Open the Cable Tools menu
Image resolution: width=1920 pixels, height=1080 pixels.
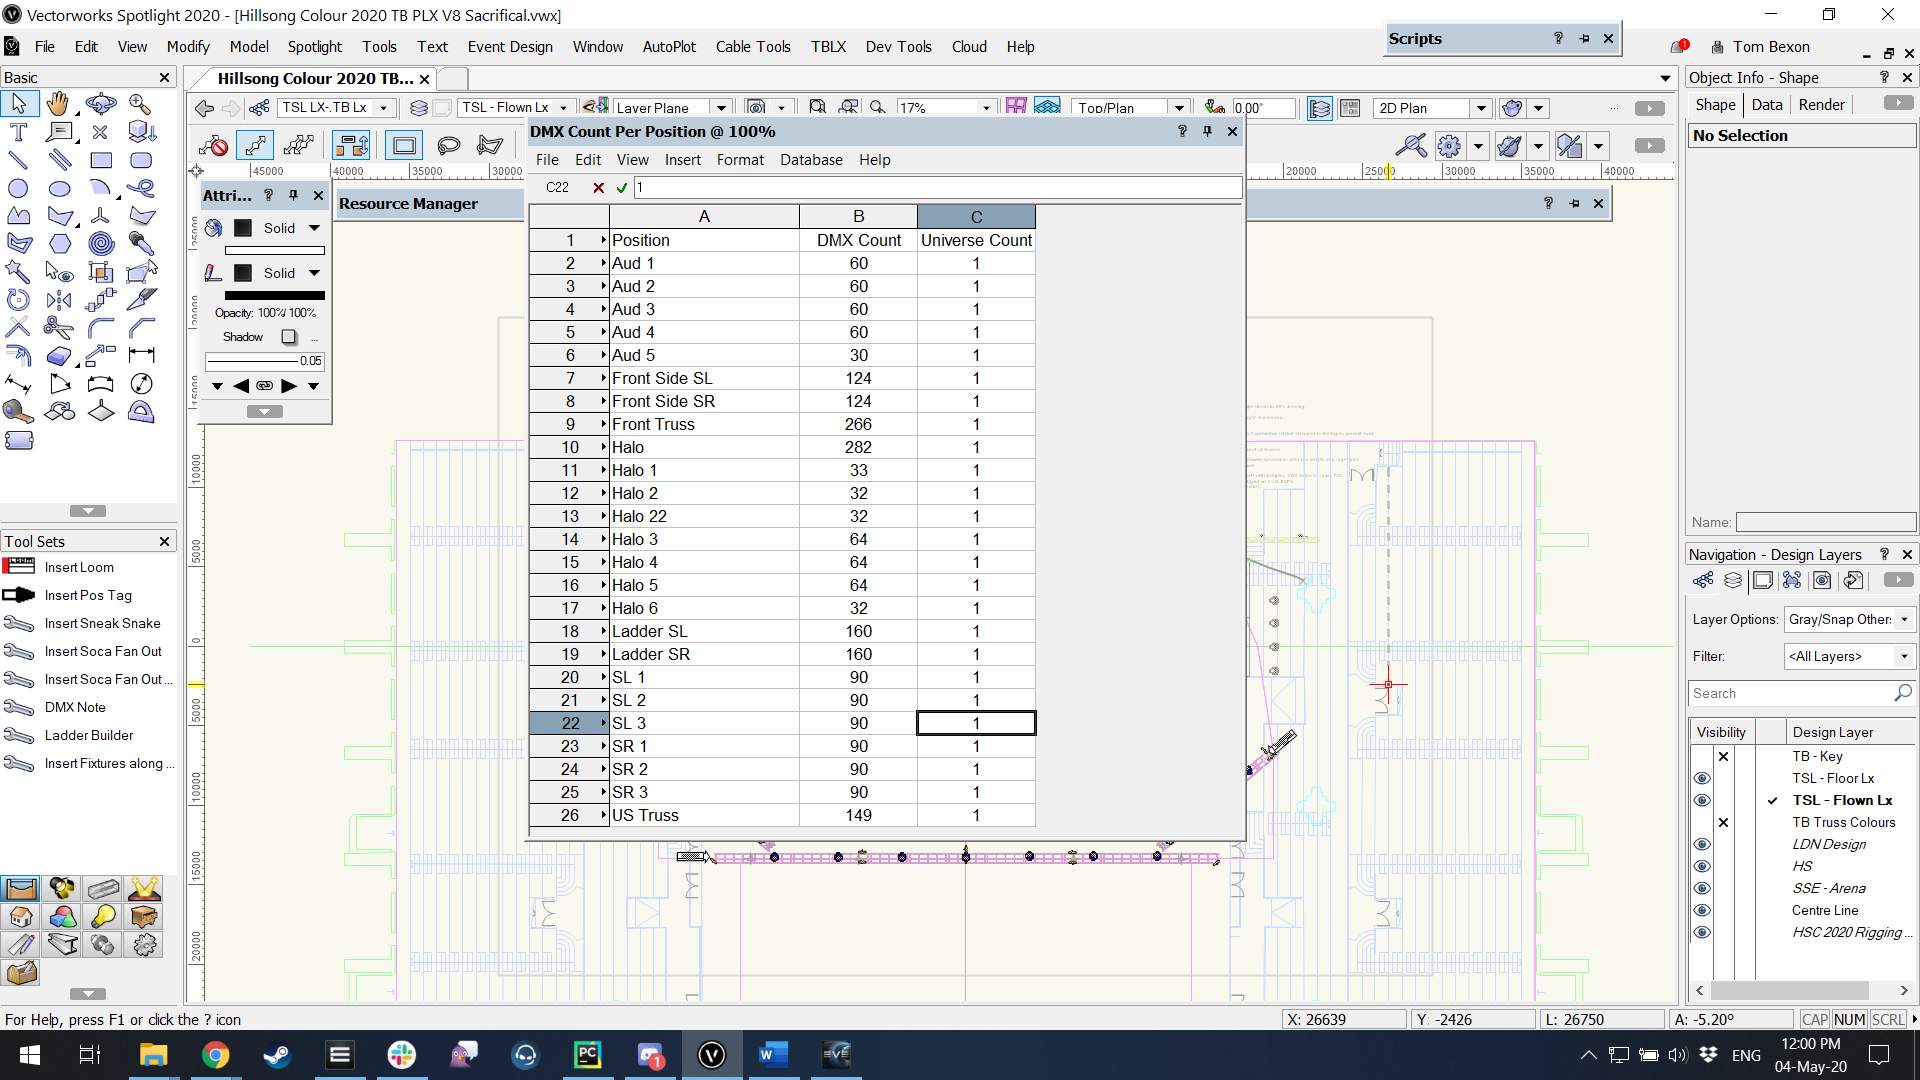[x=753, y=47]
